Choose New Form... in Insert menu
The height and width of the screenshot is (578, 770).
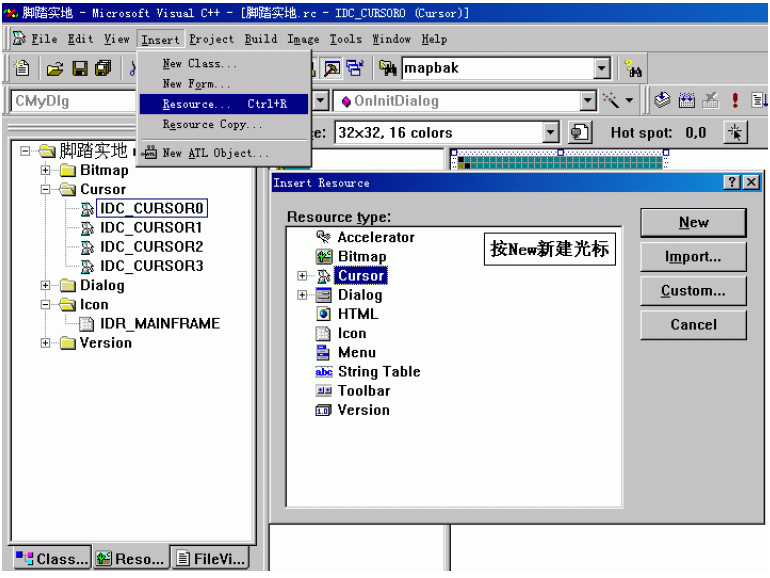pos(224,84)
